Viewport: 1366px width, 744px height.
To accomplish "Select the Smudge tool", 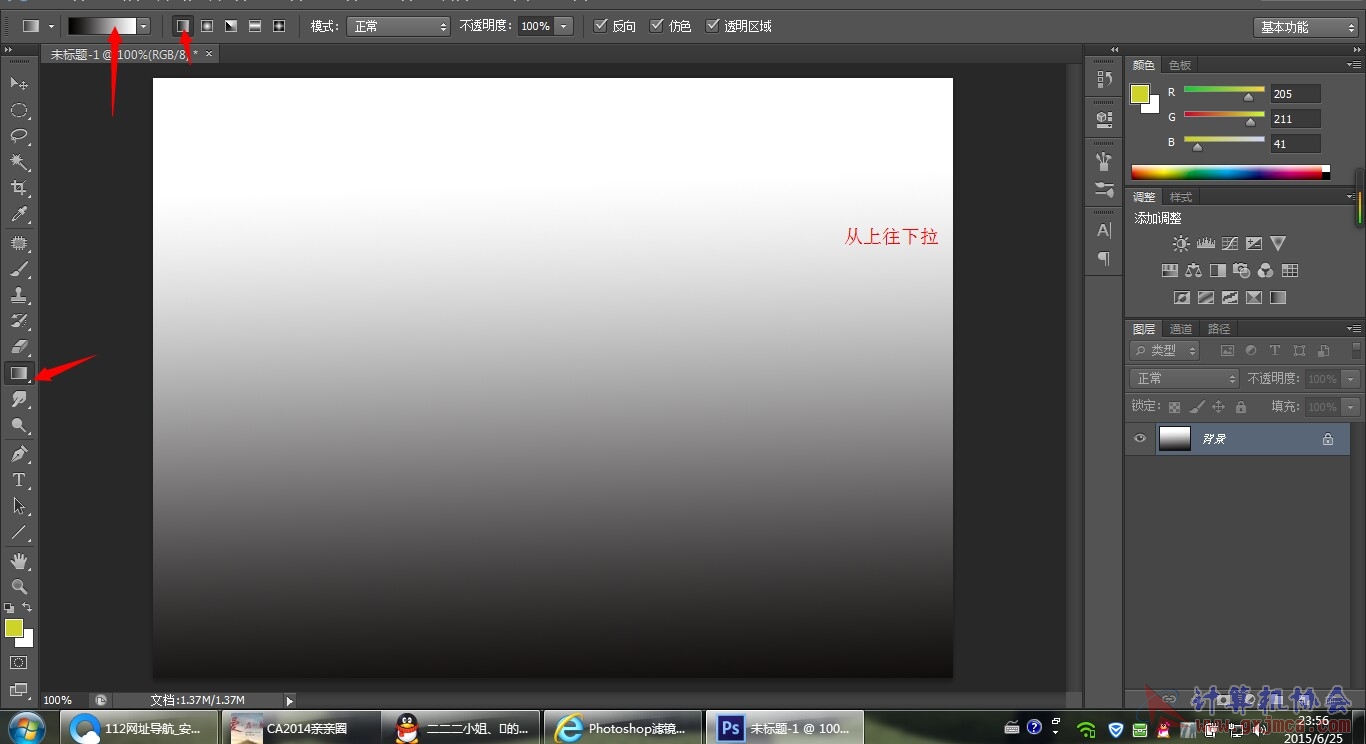I will click(x=18, y=399).
